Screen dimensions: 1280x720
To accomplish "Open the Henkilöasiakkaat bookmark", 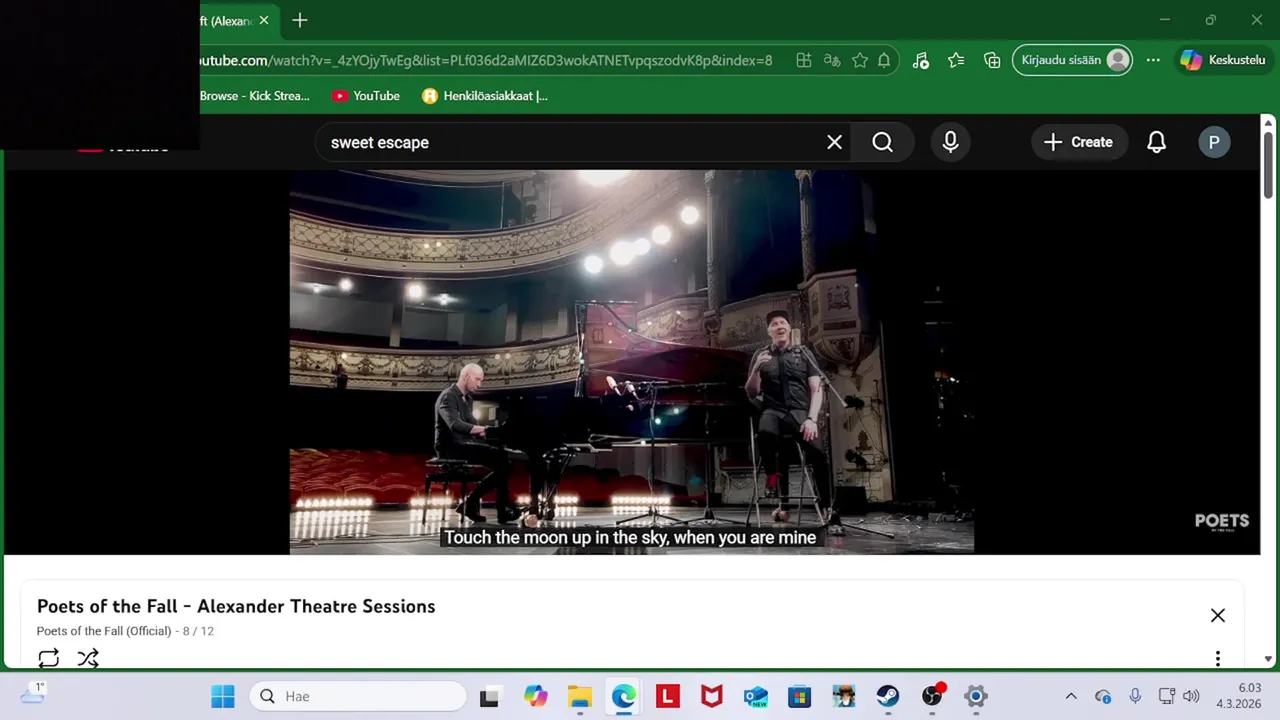I will (x=485, y=96).
